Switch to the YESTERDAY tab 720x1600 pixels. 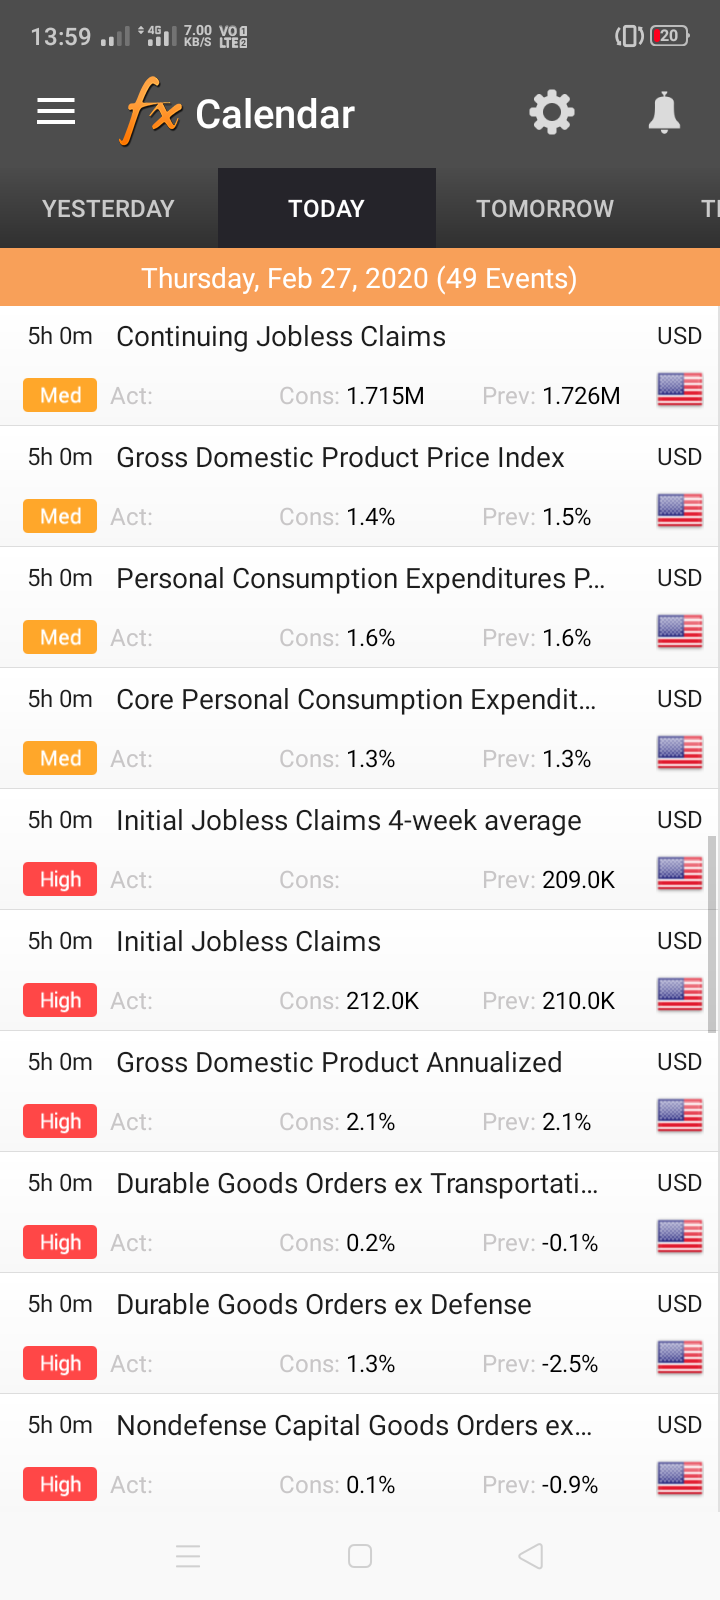[x=108, y=209]
